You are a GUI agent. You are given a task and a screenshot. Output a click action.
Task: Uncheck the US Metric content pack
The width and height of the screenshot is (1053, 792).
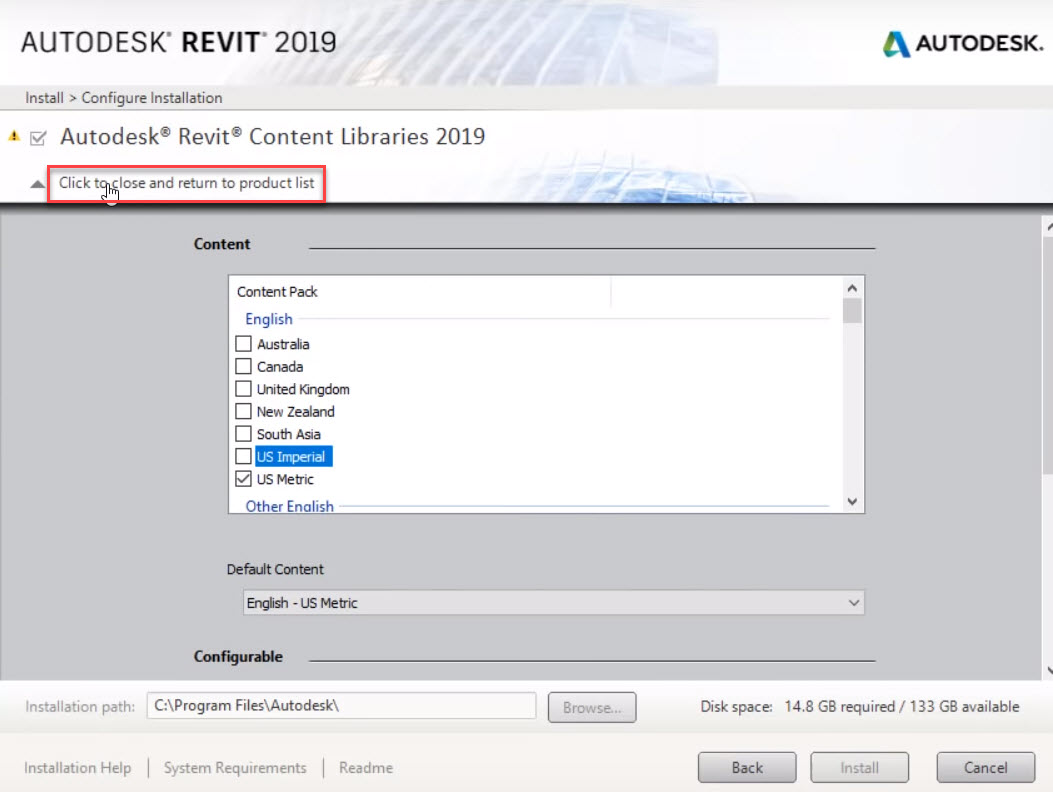coord(244,479)
